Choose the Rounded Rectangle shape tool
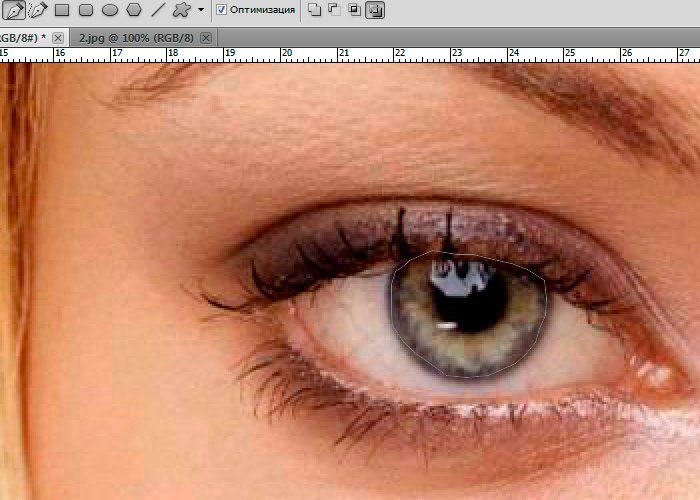The height and width of the screenshot is (500, 700). click(86, 10)
